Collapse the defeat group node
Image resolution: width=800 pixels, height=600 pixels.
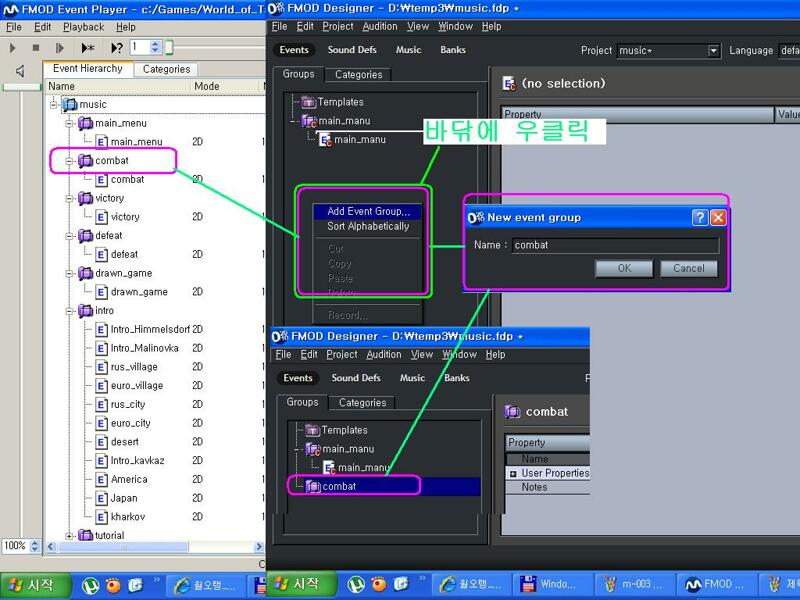pyautogui.click(x=69, y=236)
